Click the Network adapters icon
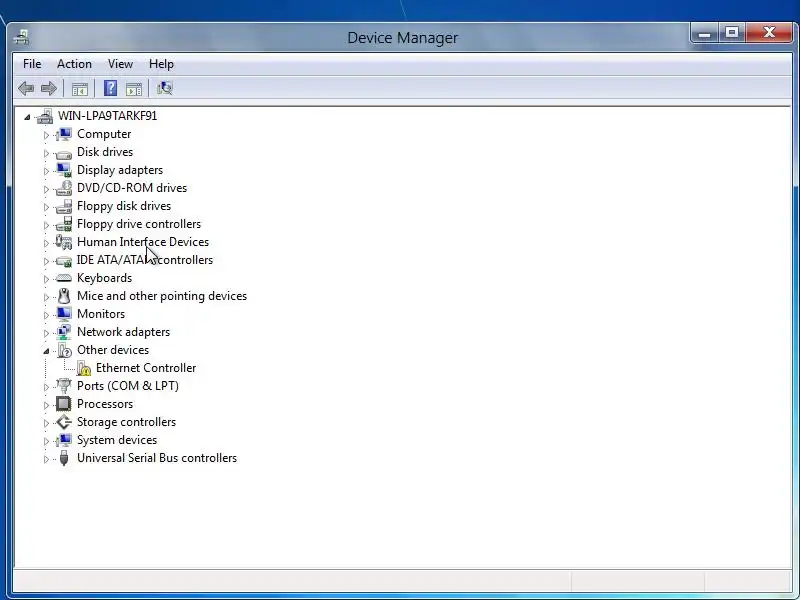This screenshot has width=800, height=600. [64, 332]
